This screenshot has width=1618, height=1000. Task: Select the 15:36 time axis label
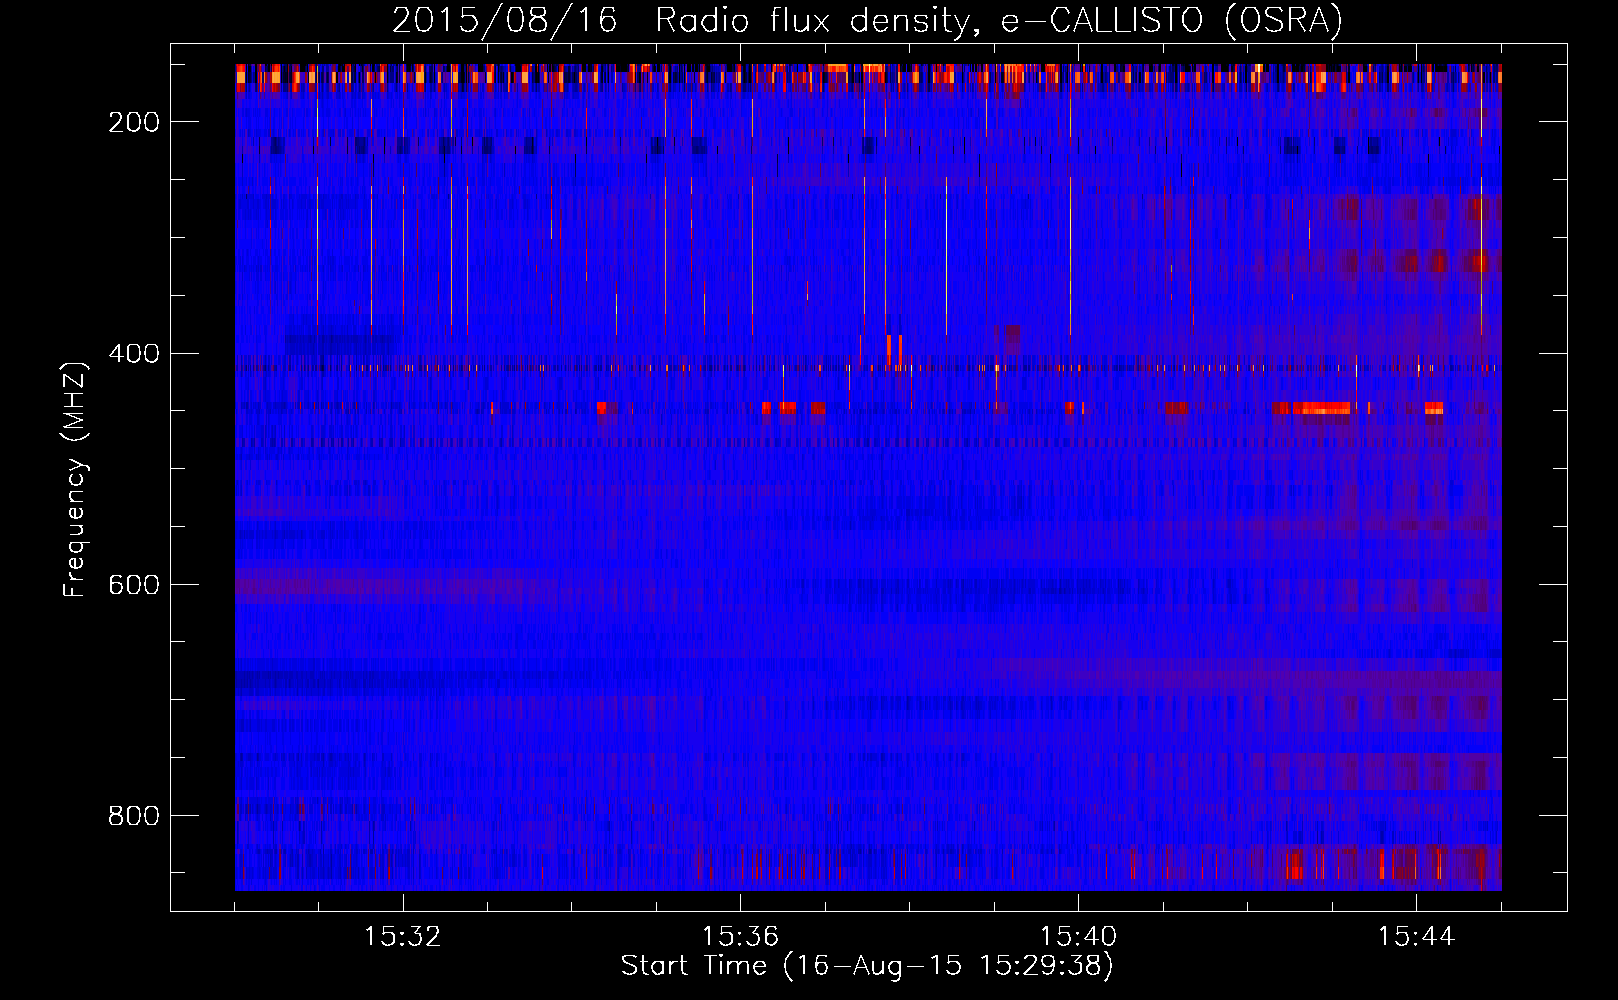pyautogui.click(x=740, y=937)
